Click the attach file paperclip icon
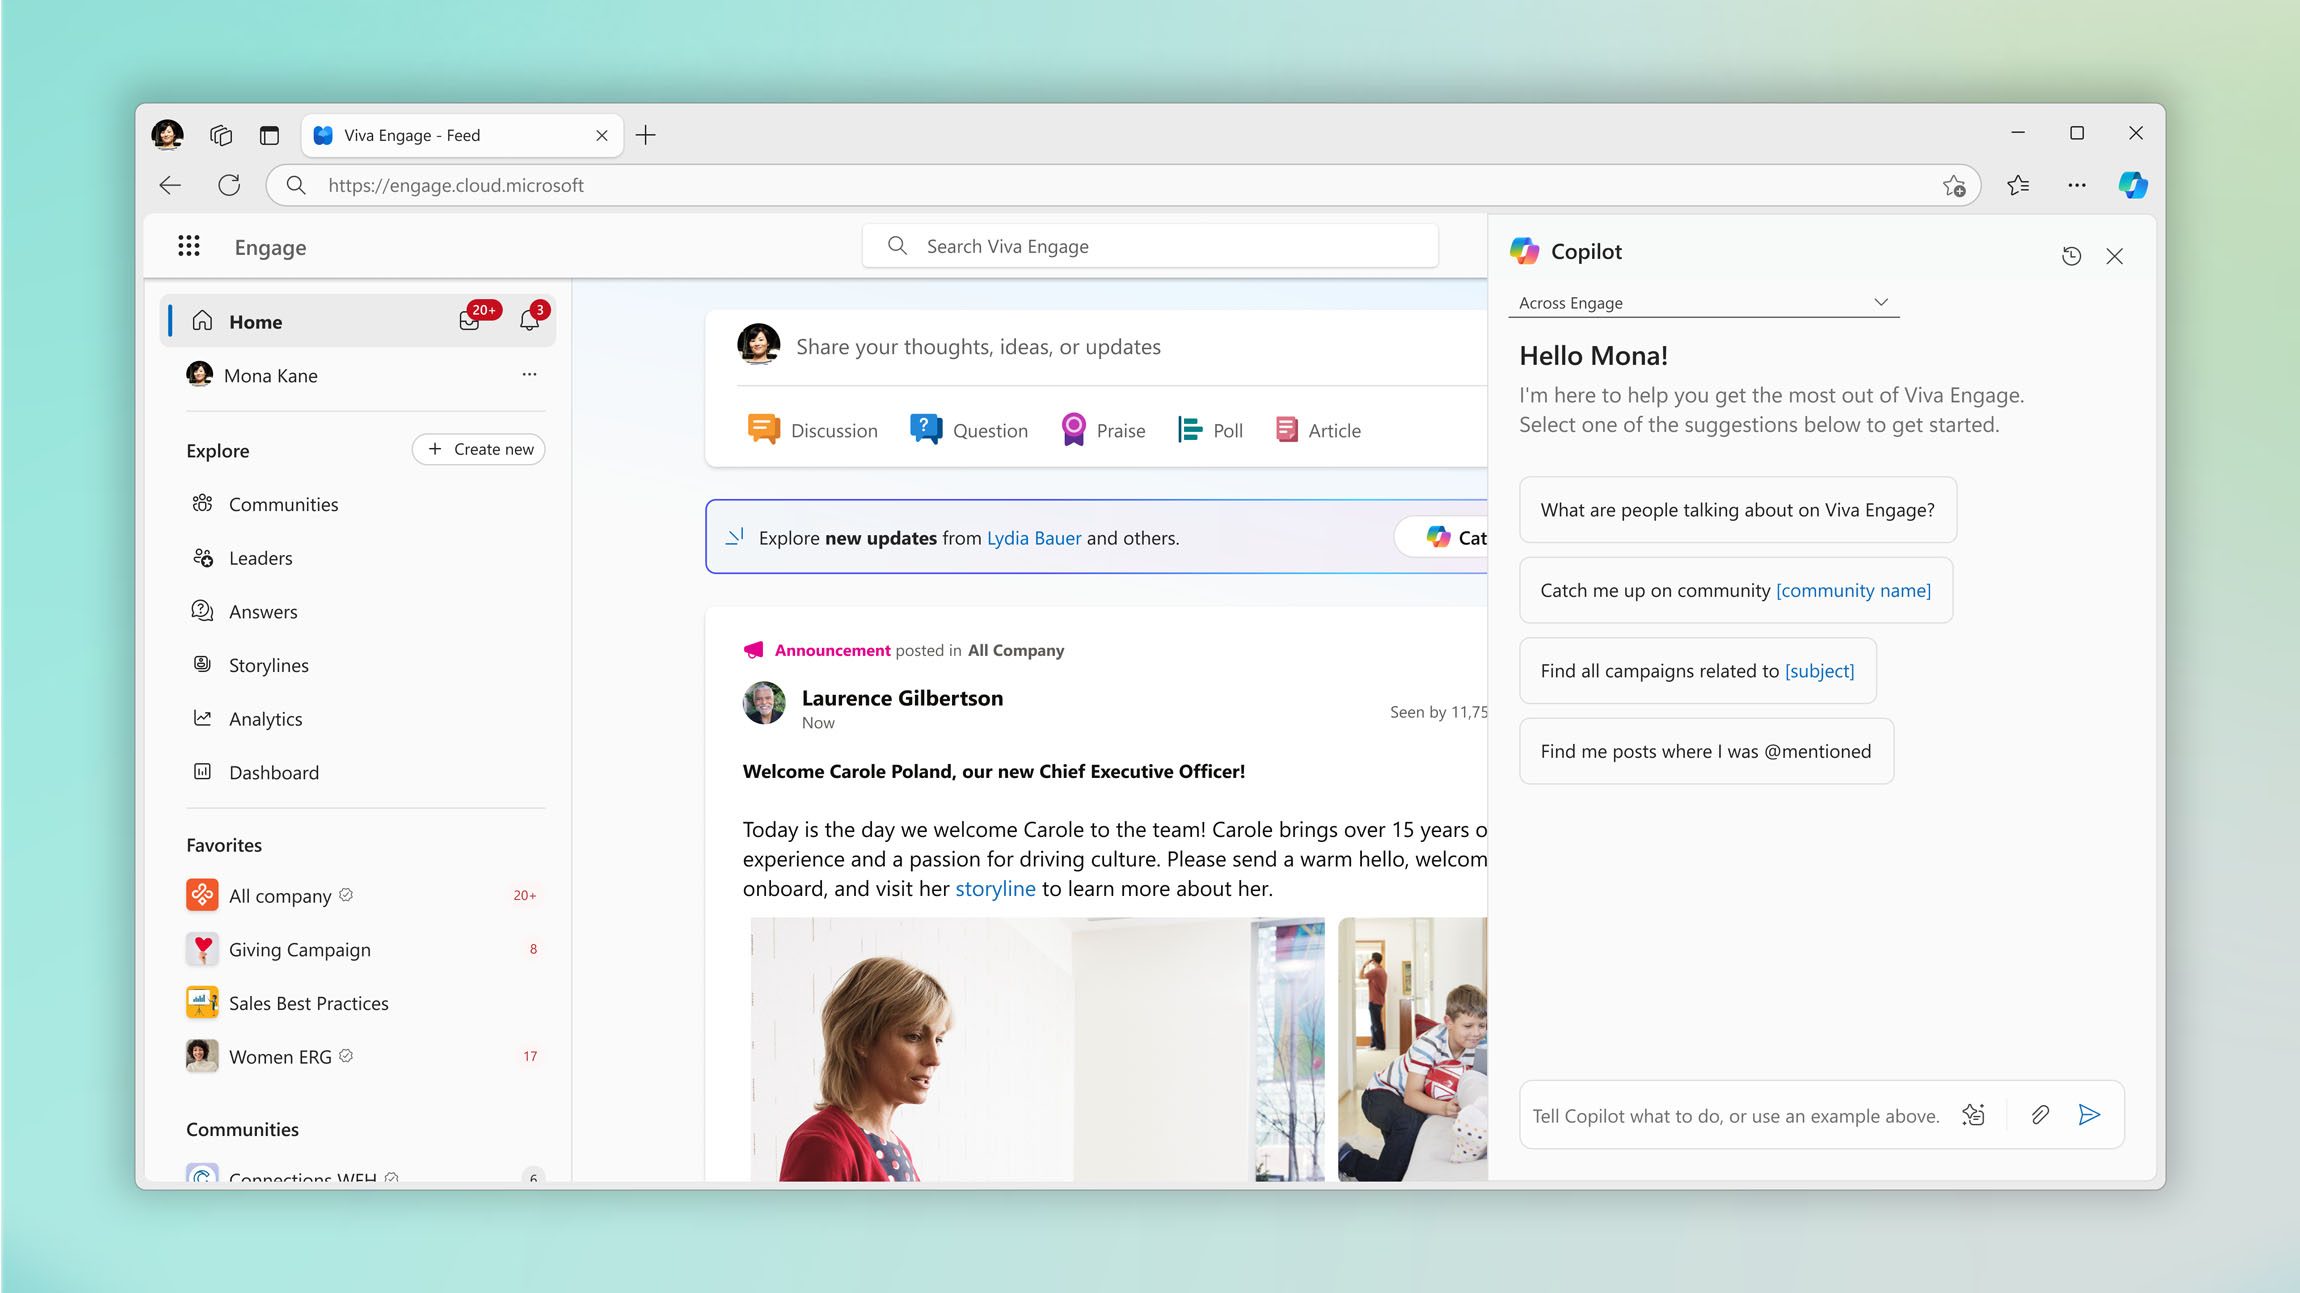The width and height of the screenshot is (2300, 1293). coord(2040,1114)
